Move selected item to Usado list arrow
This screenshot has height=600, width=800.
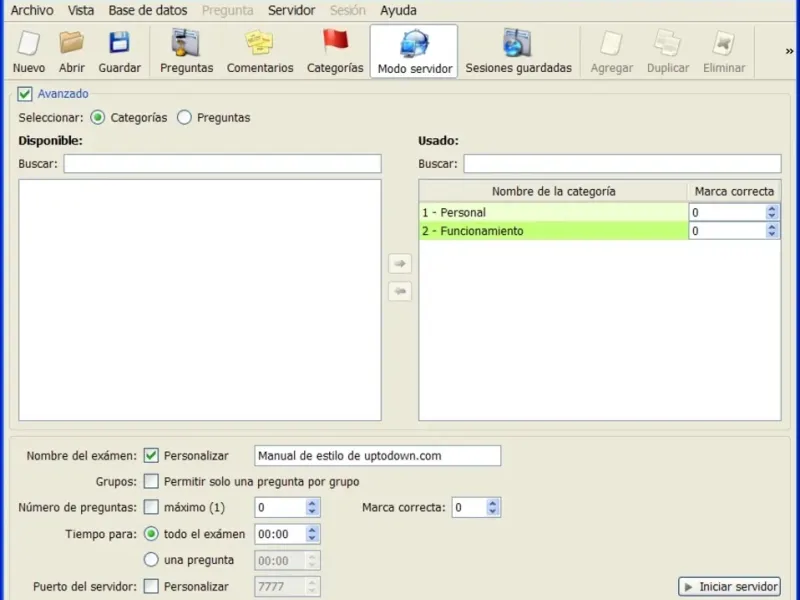pyautogui.click(x=400, y=264)
